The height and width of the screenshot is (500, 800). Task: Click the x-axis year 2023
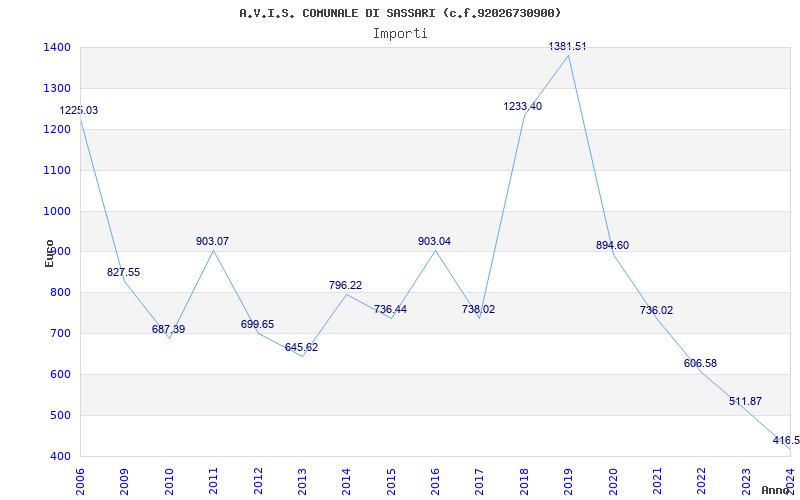tap(746, 482)
